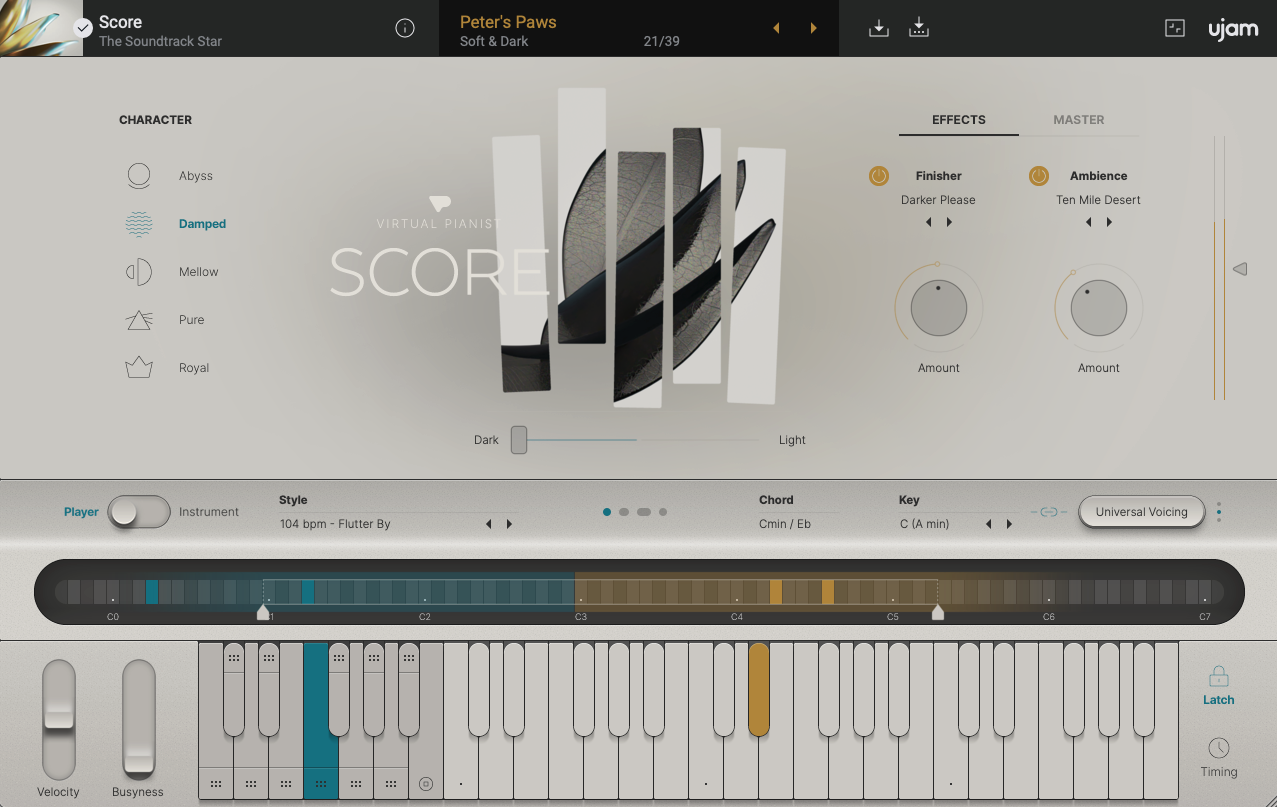Select the second page indicator dot
This screenshot has width=1277, height=807.
[x=624, y=512]
